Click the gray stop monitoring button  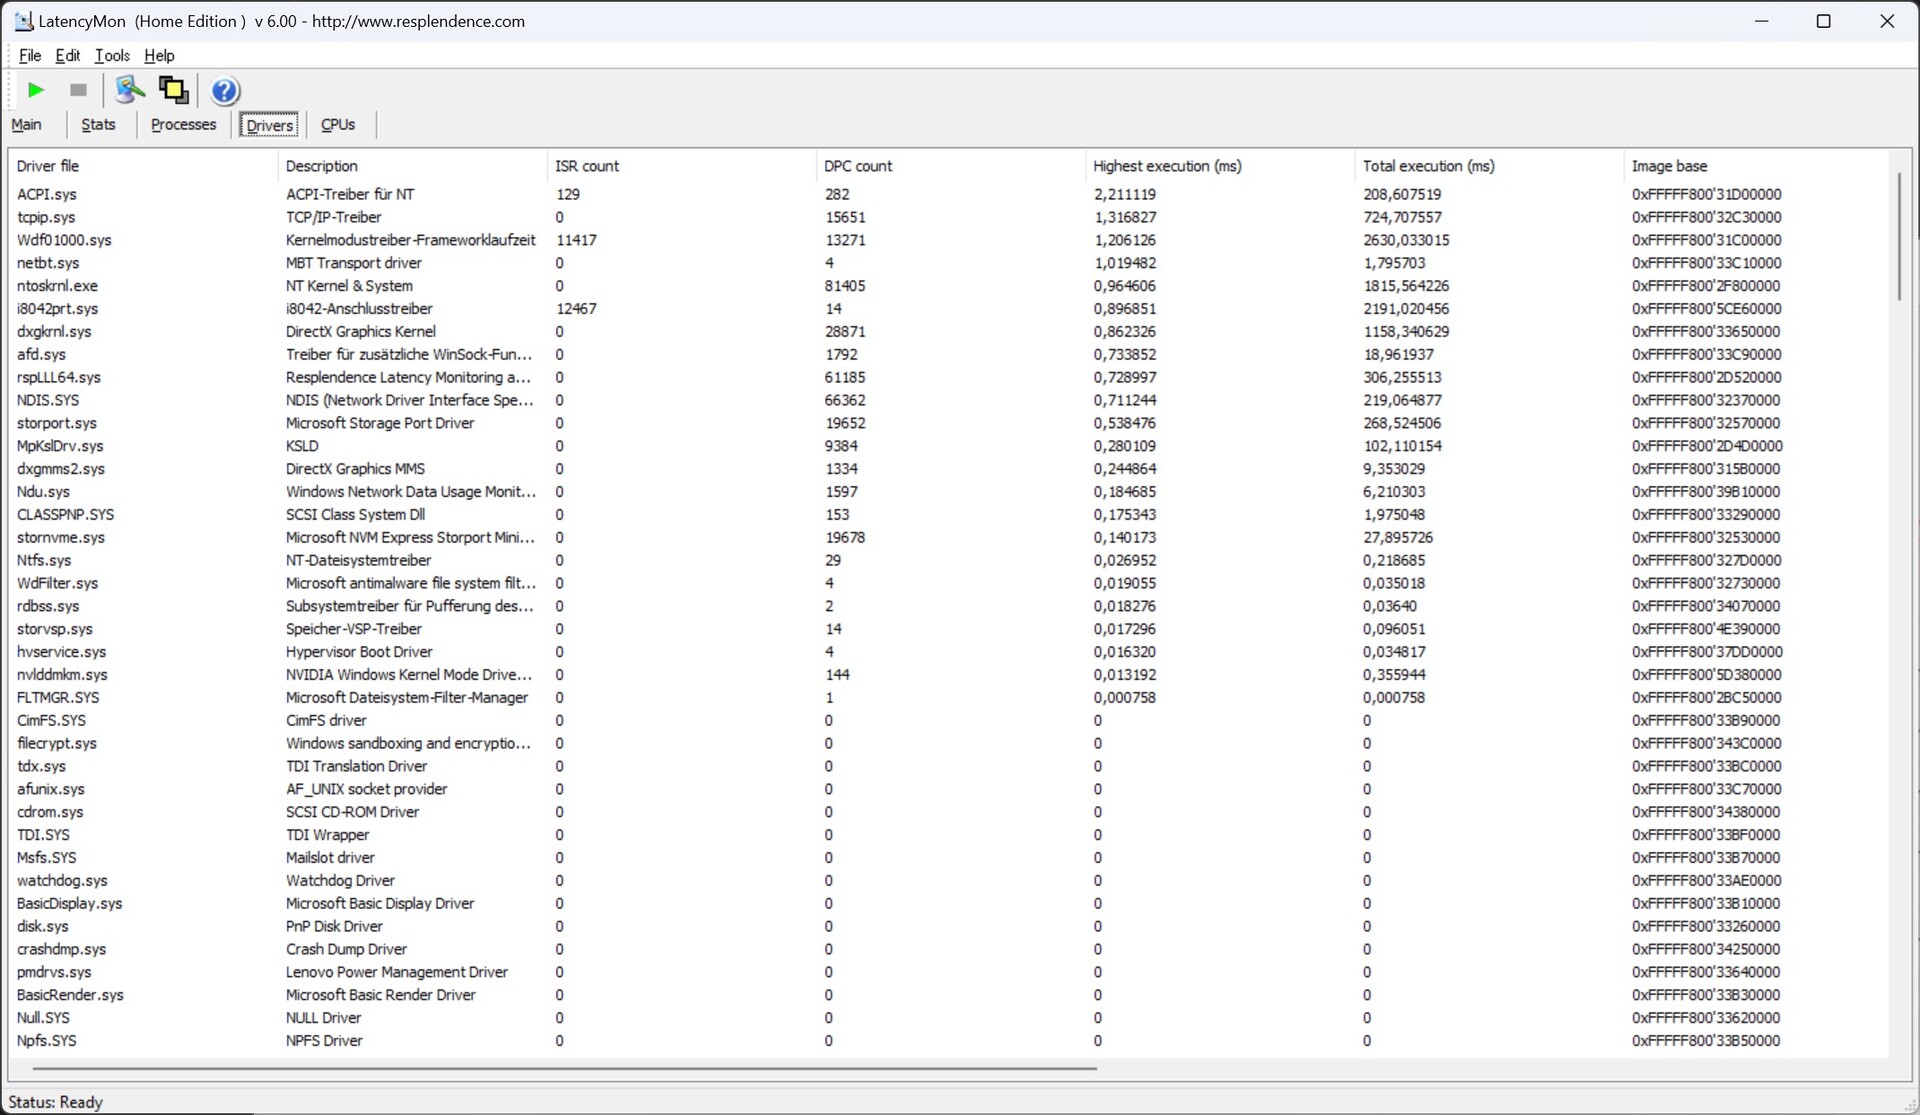[x=78, y=90]
